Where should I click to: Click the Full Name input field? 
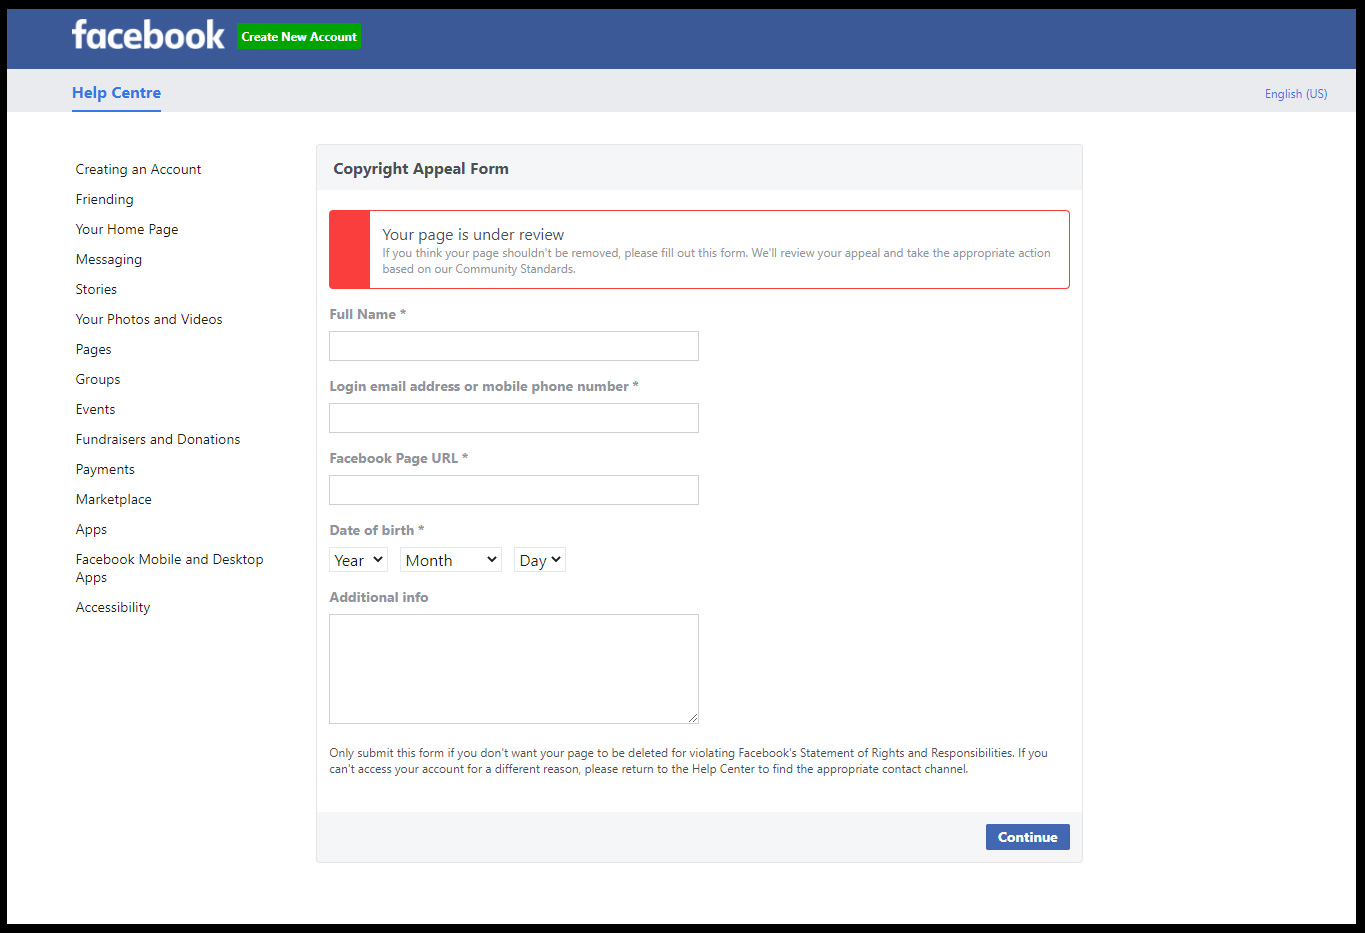point(513,346)
